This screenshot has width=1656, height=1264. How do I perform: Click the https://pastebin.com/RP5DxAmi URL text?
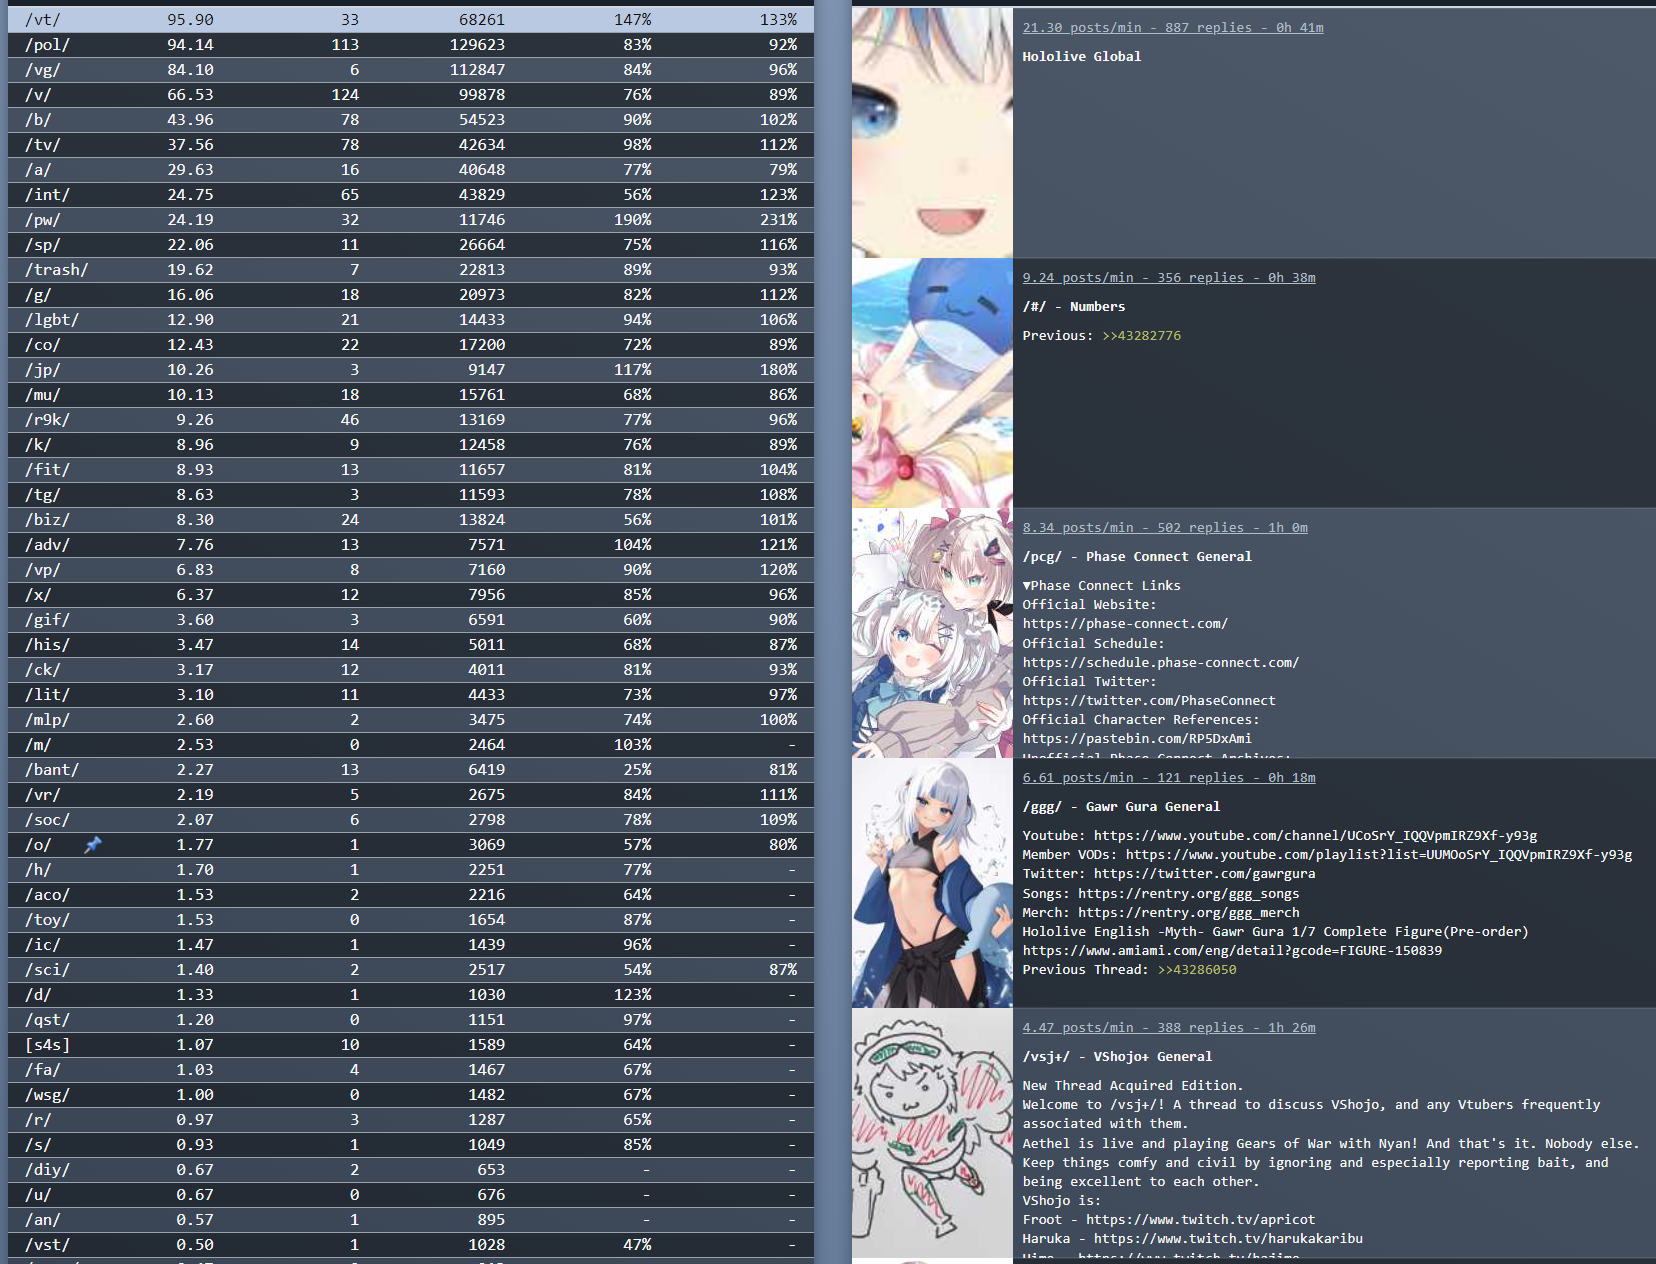coord(1137,739)
